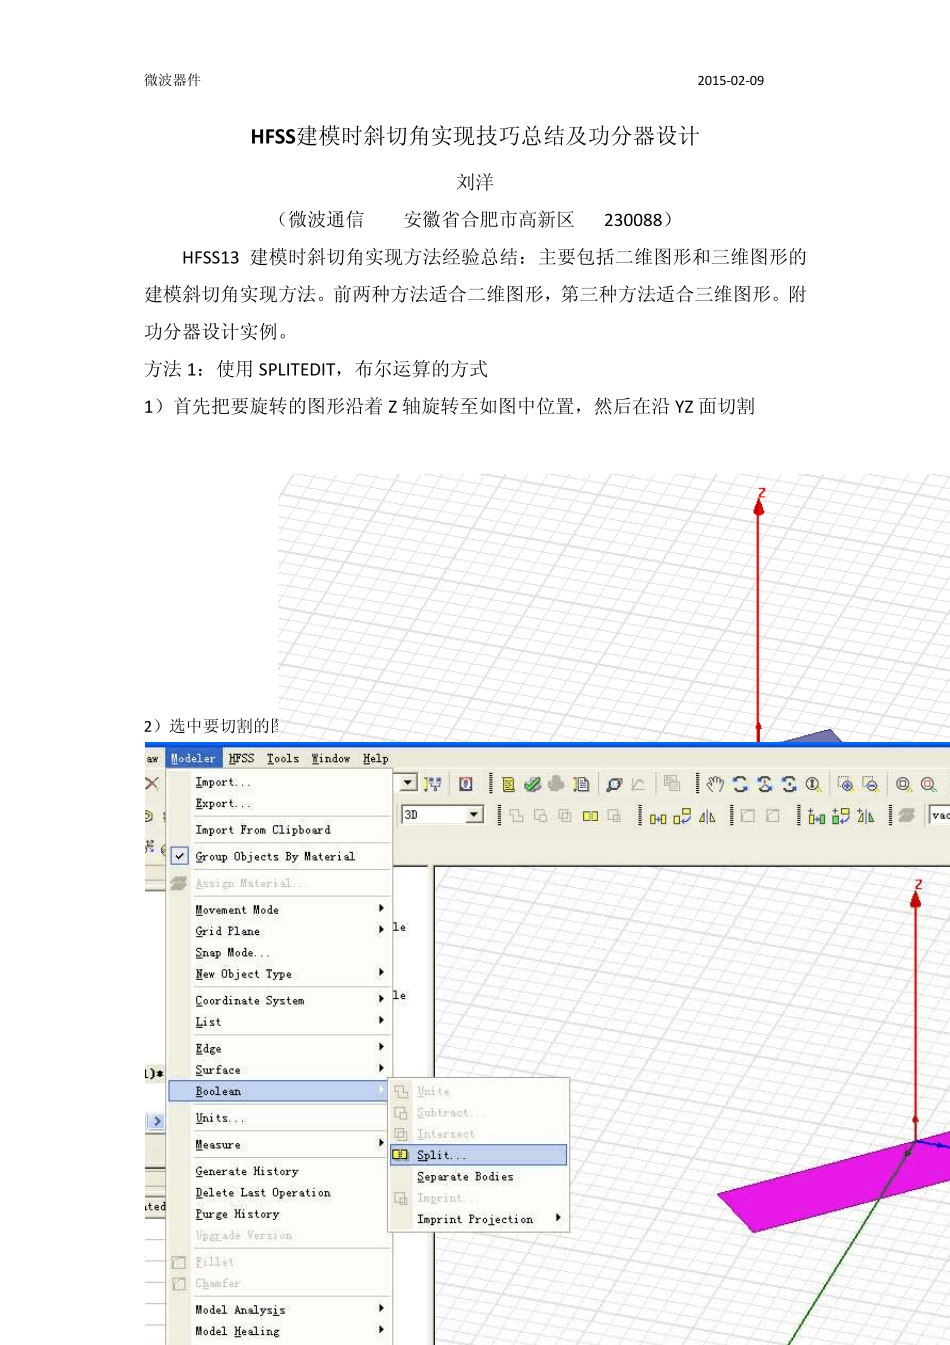
Task: Open the combo arrow before the Q icon
Action: coord(408,783)
